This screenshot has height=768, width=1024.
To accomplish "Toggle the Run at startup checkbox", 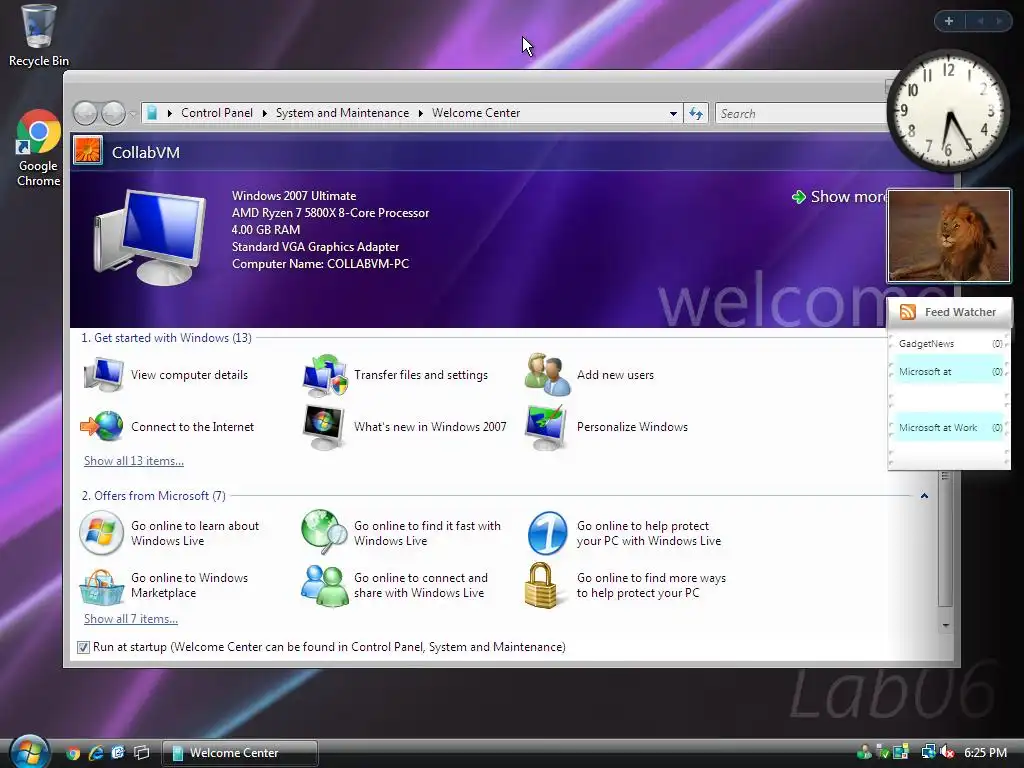I will pos(83,647).
